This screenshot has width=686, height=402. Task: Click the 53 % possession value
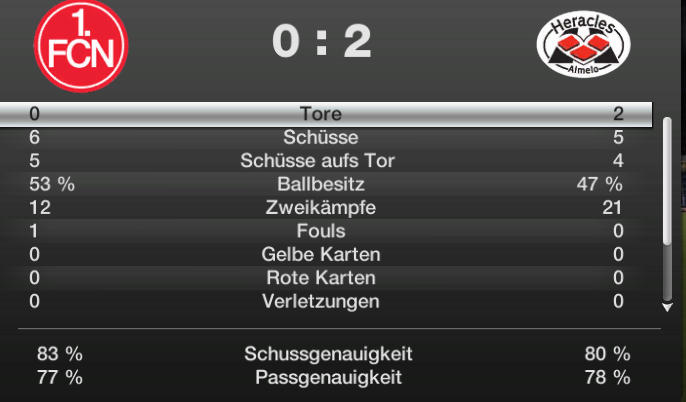[52, 184]
